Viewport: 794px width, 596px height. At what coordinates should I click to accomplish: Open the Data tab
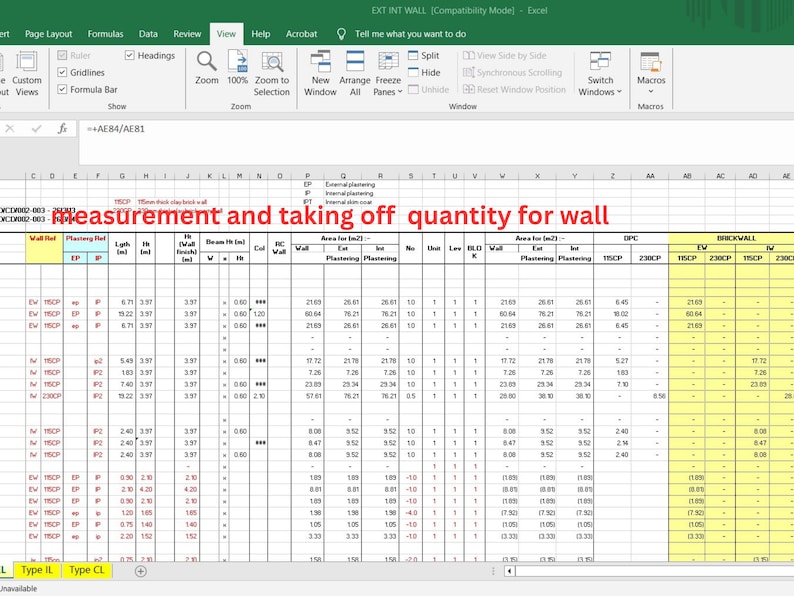[x=148, y=34]
